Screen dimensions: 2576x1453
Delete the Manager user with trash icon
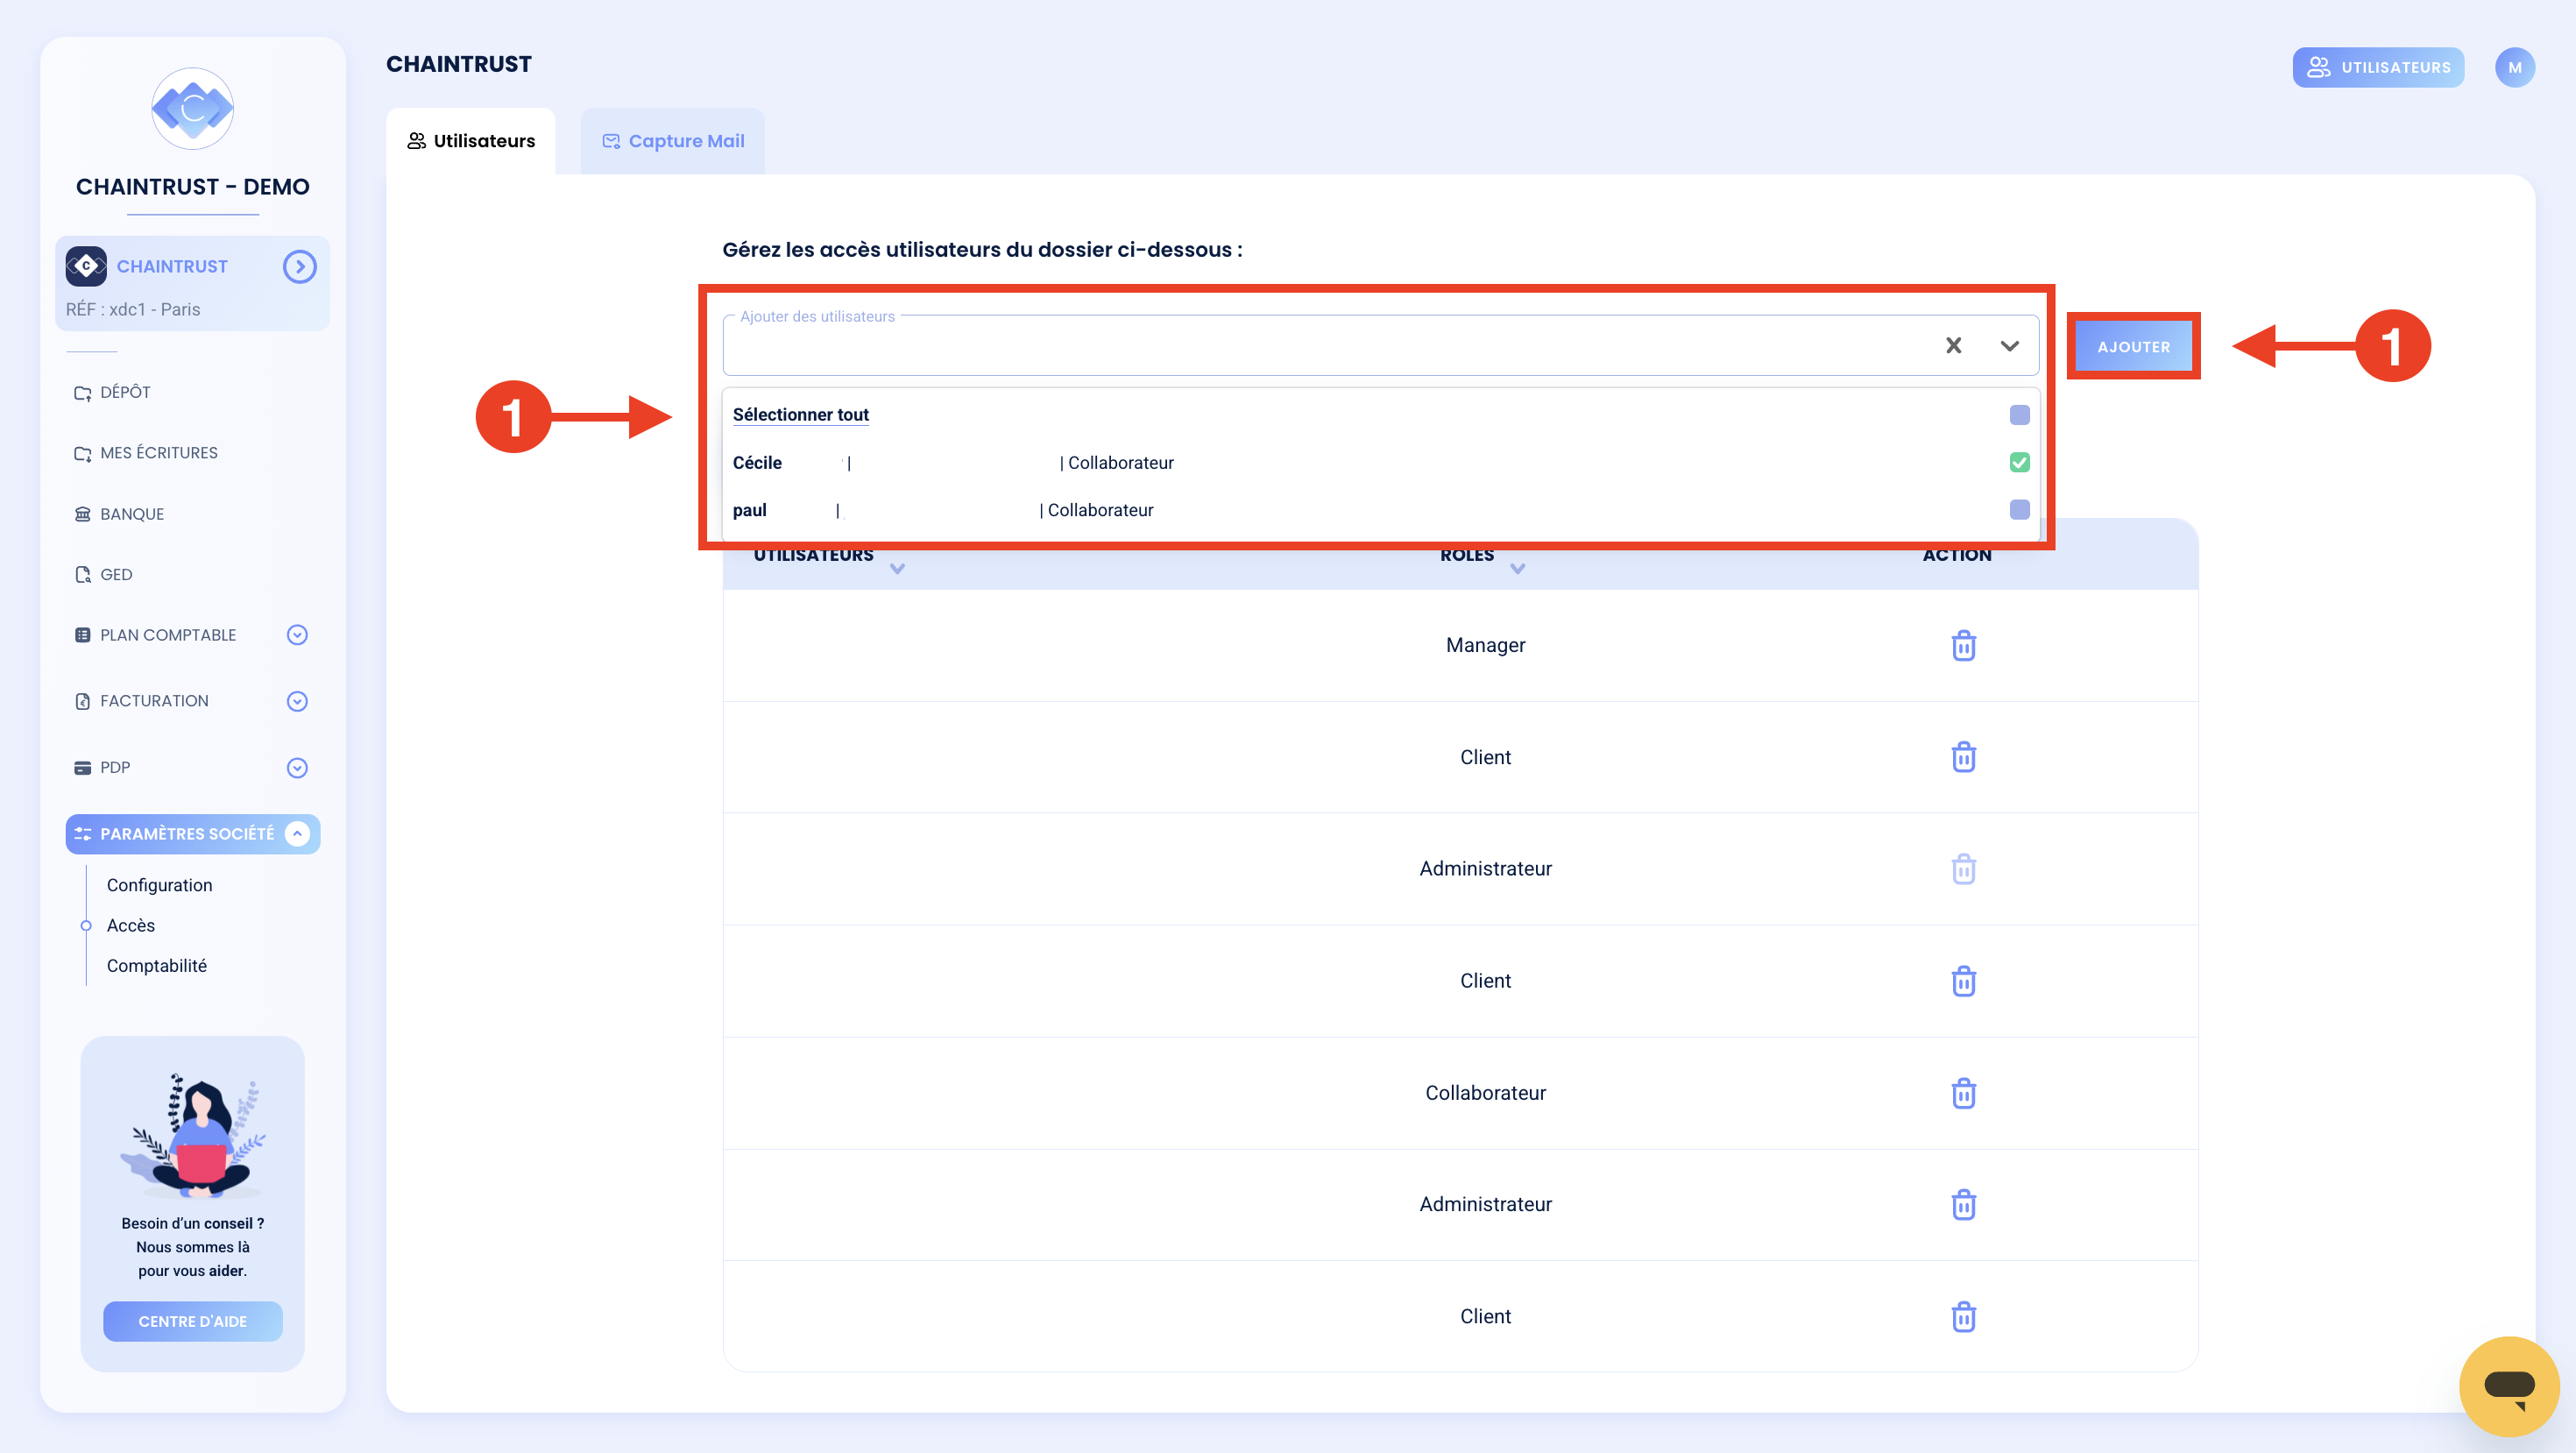point(1963,645)
